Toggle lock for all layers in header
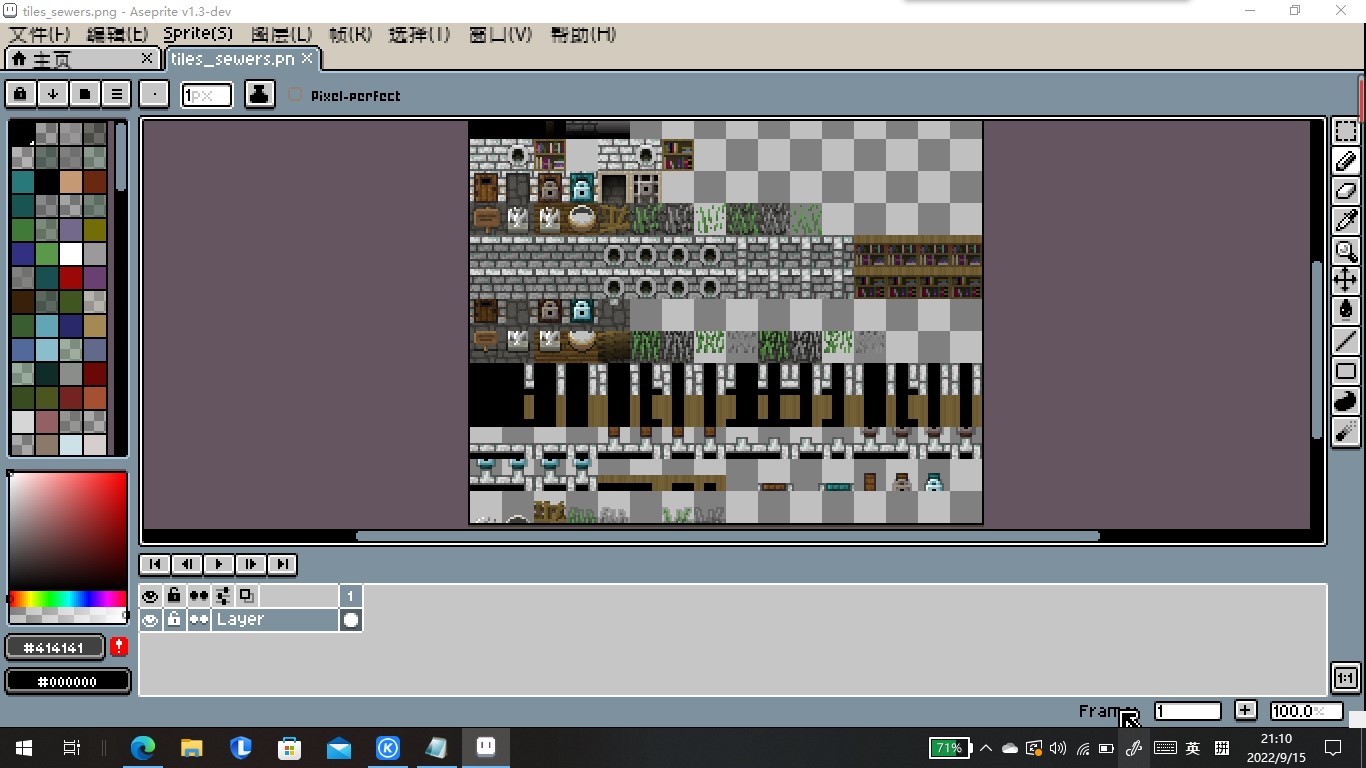Image resolution: width=1366 pixels, height=768 pixels. tap(174, 596)
